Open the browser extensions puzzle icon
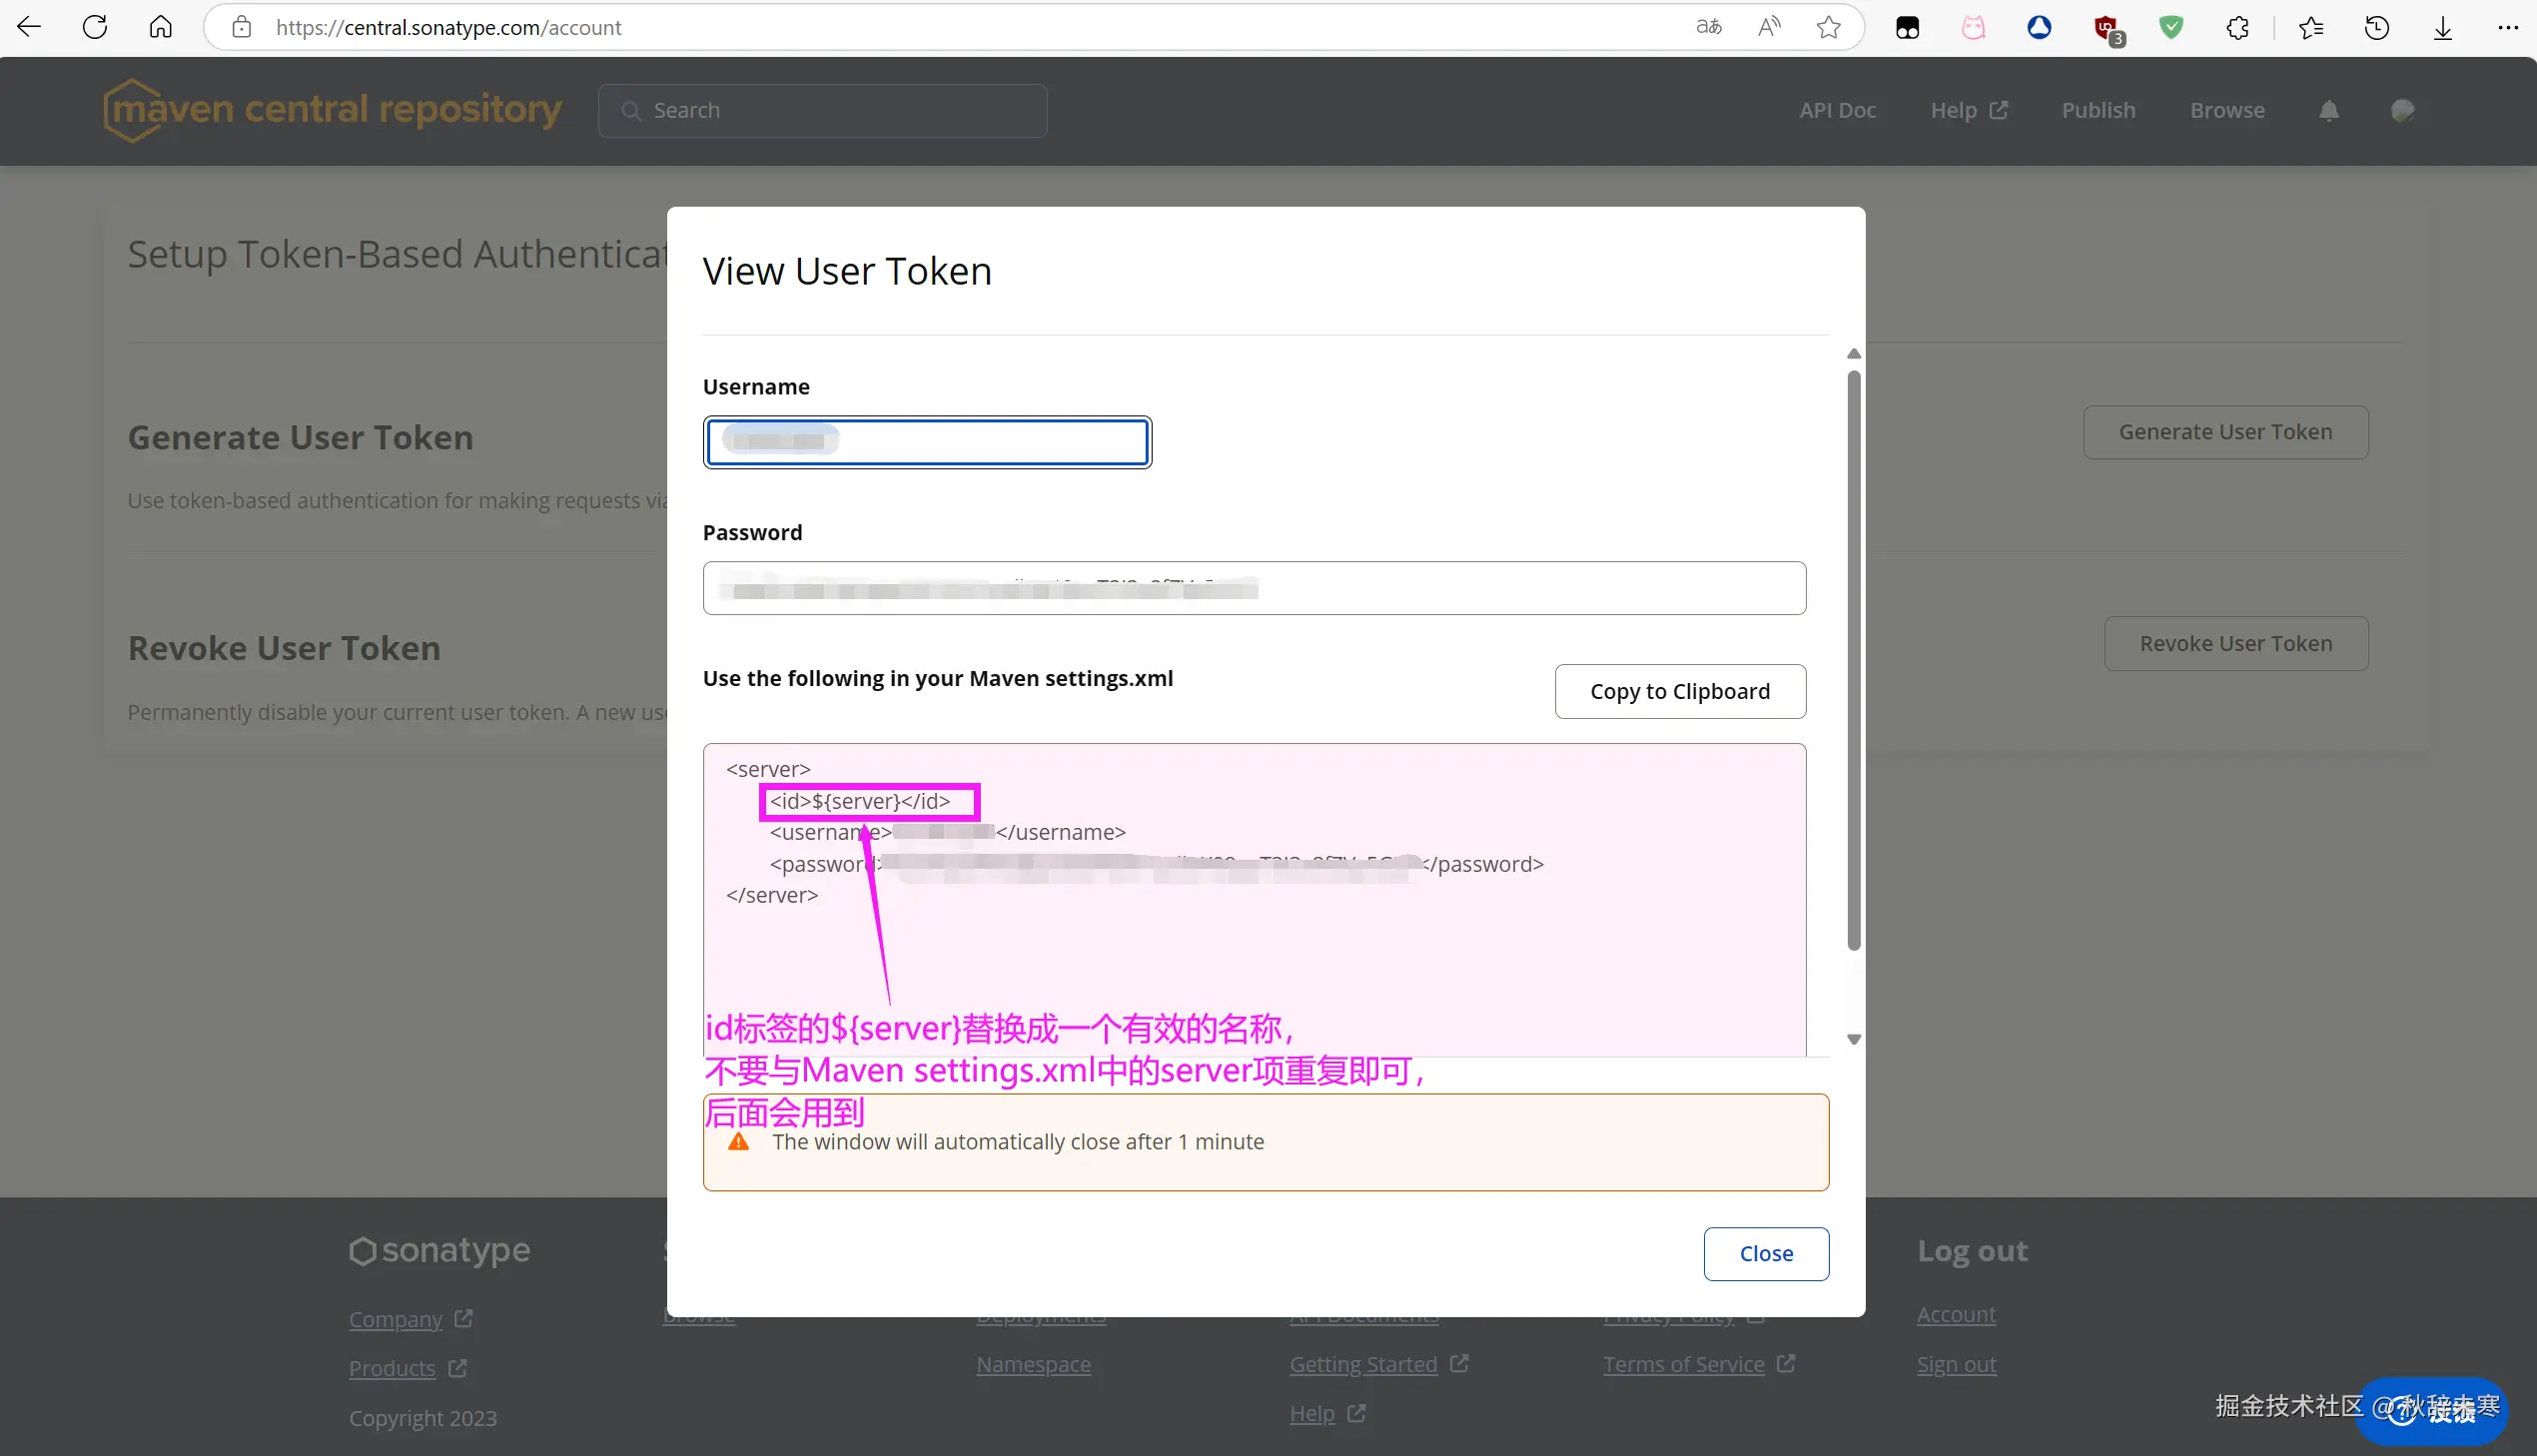The width and height of the screenshot is (2537, 1456). pos(2238,27)
